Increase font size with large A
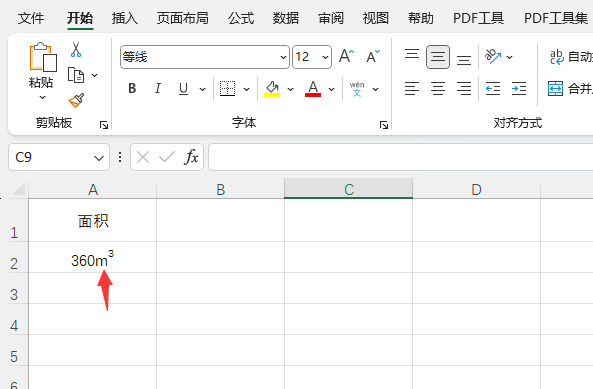 (x=346, y=57)
